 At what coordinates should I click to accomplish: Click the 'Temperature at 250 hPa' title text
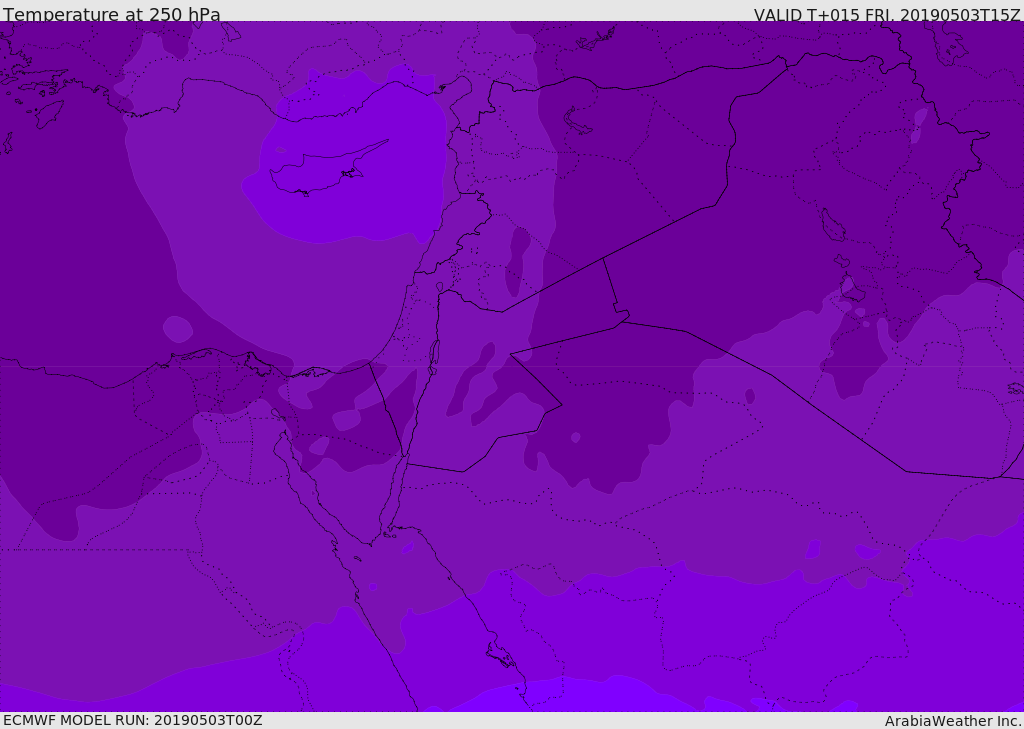[x=112, y=14]
